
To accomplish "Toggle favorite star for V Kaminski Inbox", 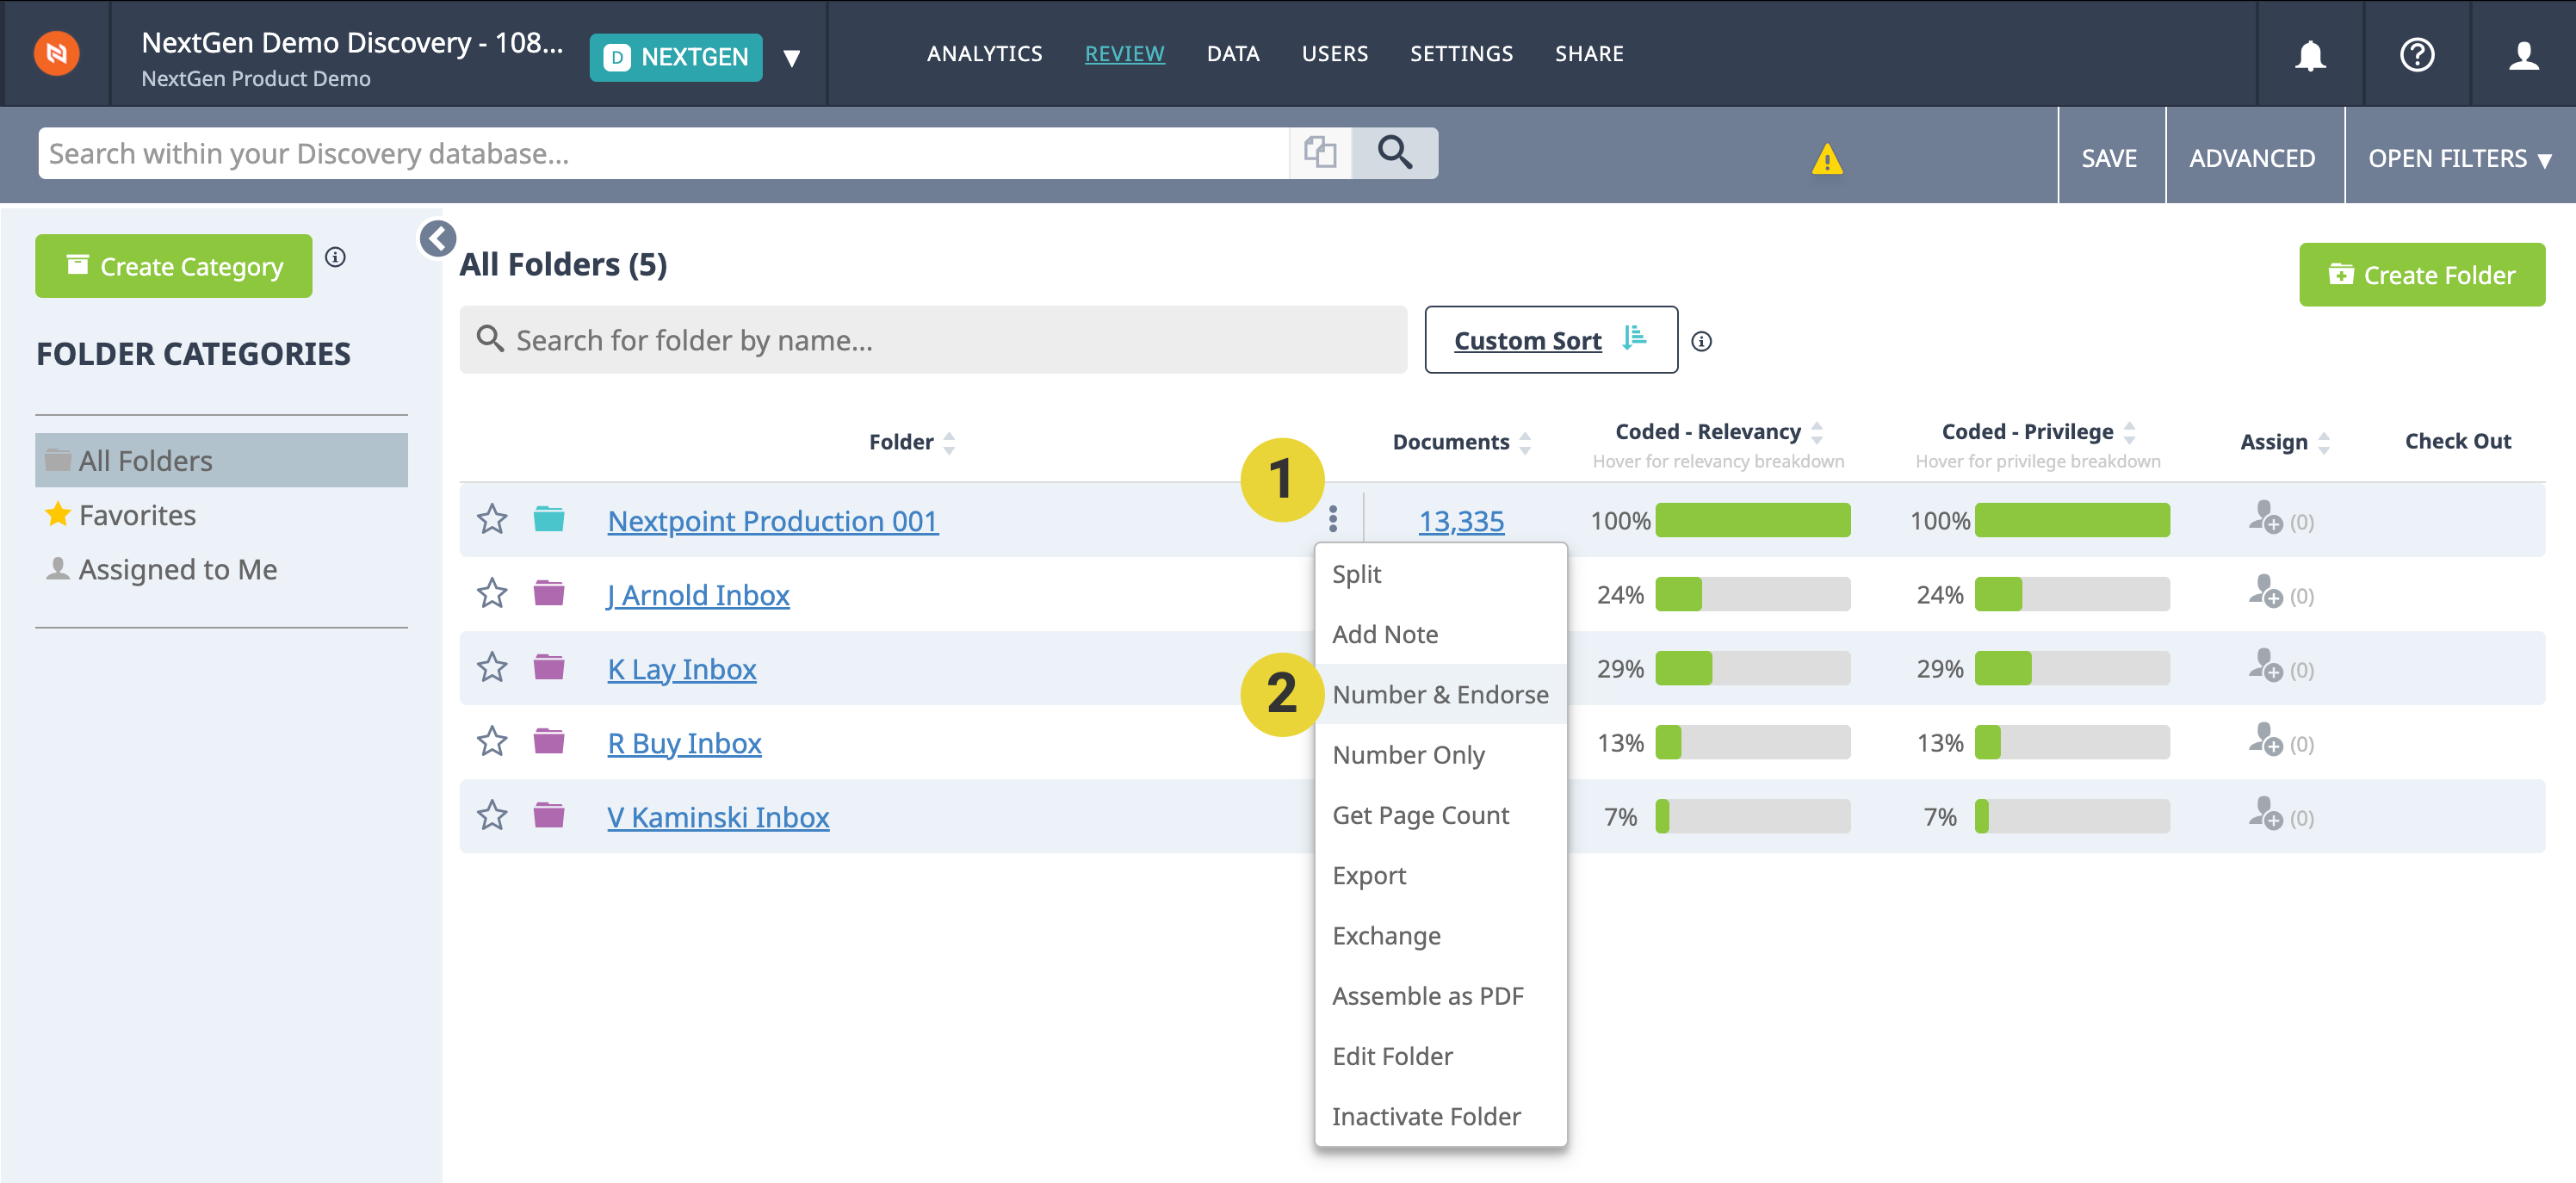I will click(x=491, y=815).
